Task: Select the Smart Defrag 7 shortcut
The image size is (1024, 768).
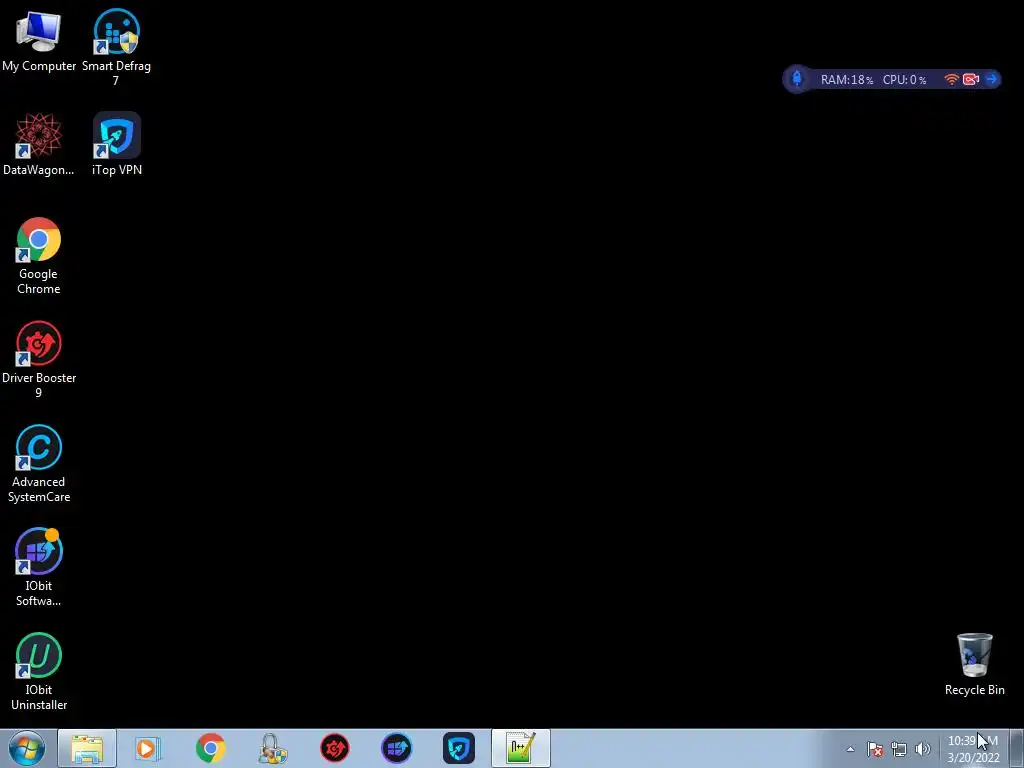Action: [116, 47]
